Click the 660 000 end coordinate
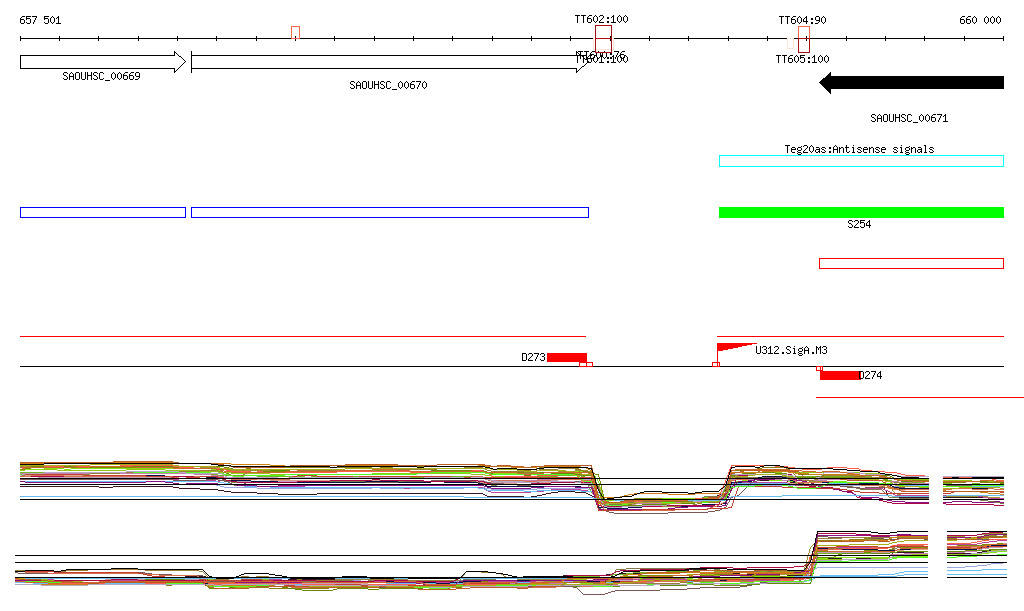Screen dimensions: 1024x611 (x=980, y=20)
